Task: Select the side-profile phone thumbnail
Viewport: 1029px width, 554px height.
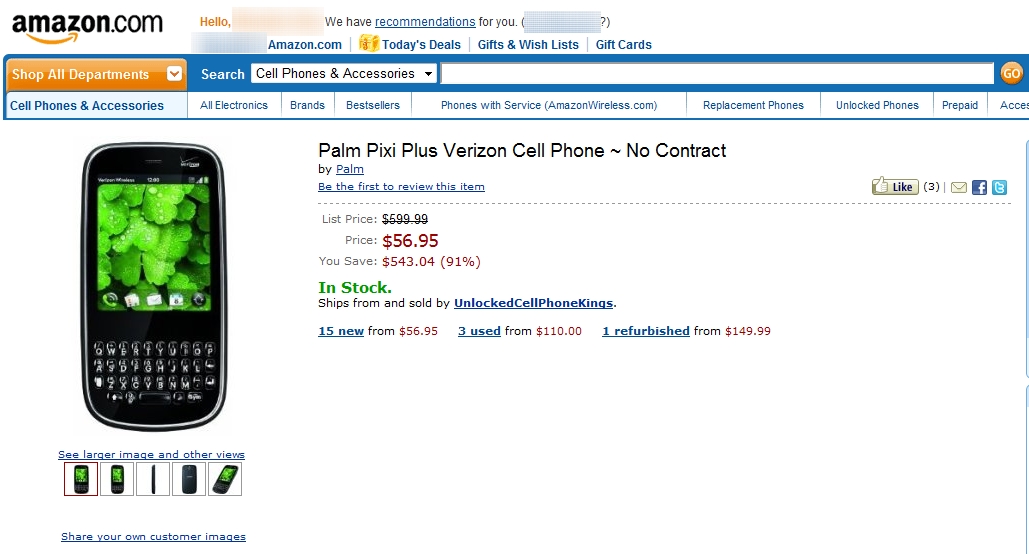Action: pyautogui.click(x=153, y=479)
